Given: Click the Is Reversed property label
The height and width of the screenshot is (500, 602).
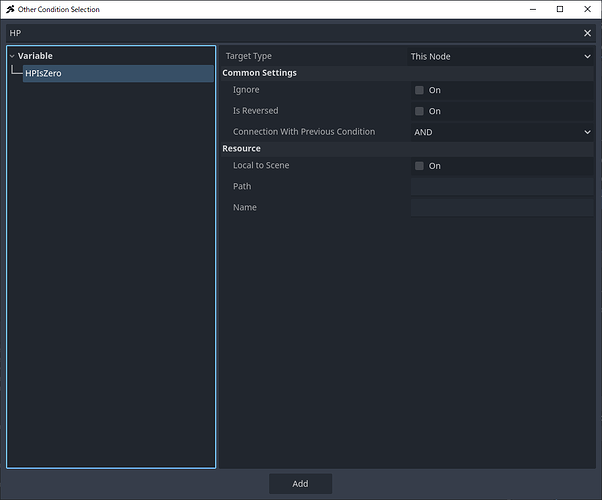Looking at the screenshot, I should 255,111.
